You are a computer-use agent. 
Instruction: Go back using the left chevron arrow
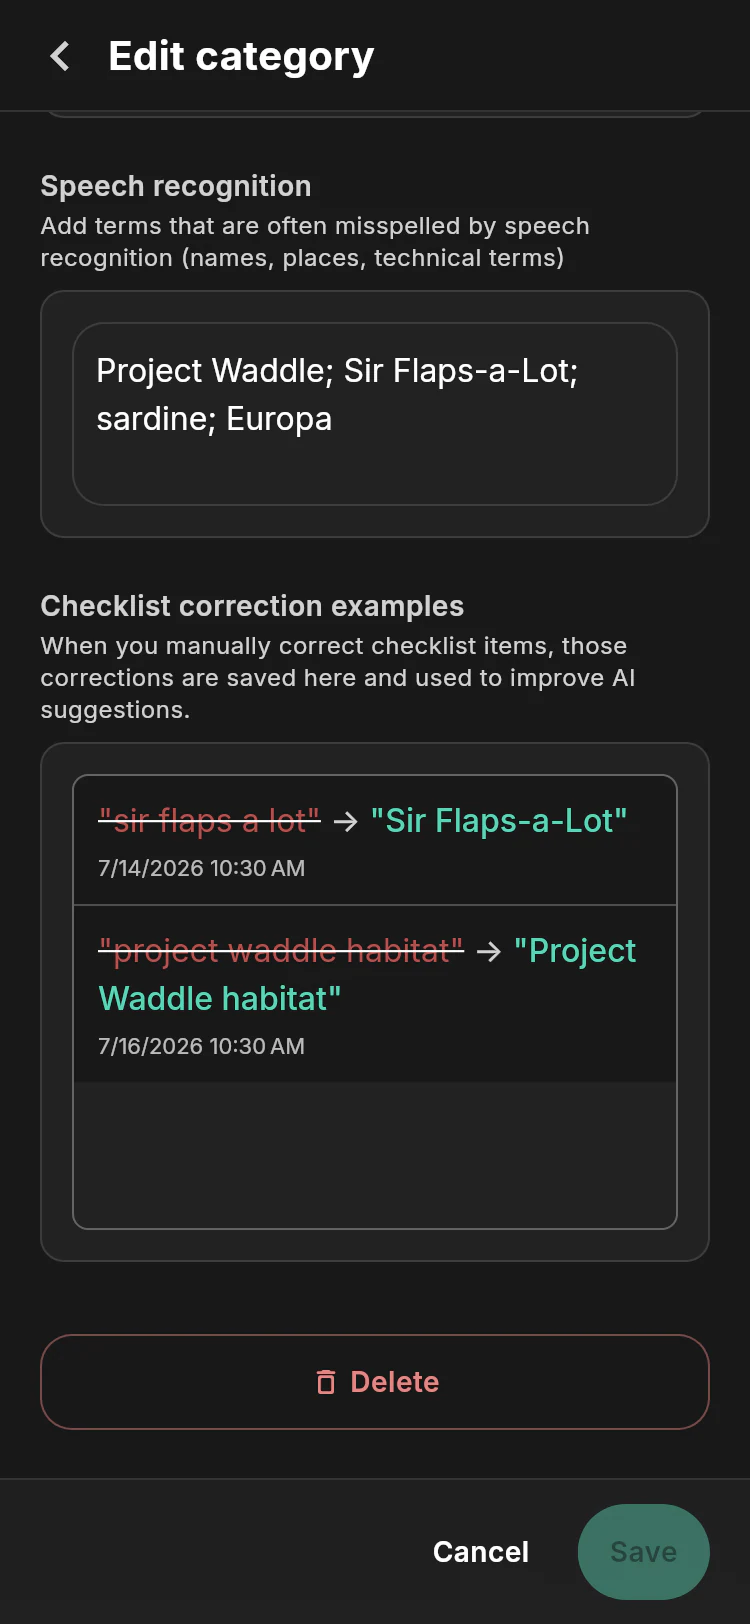(60, 56)
